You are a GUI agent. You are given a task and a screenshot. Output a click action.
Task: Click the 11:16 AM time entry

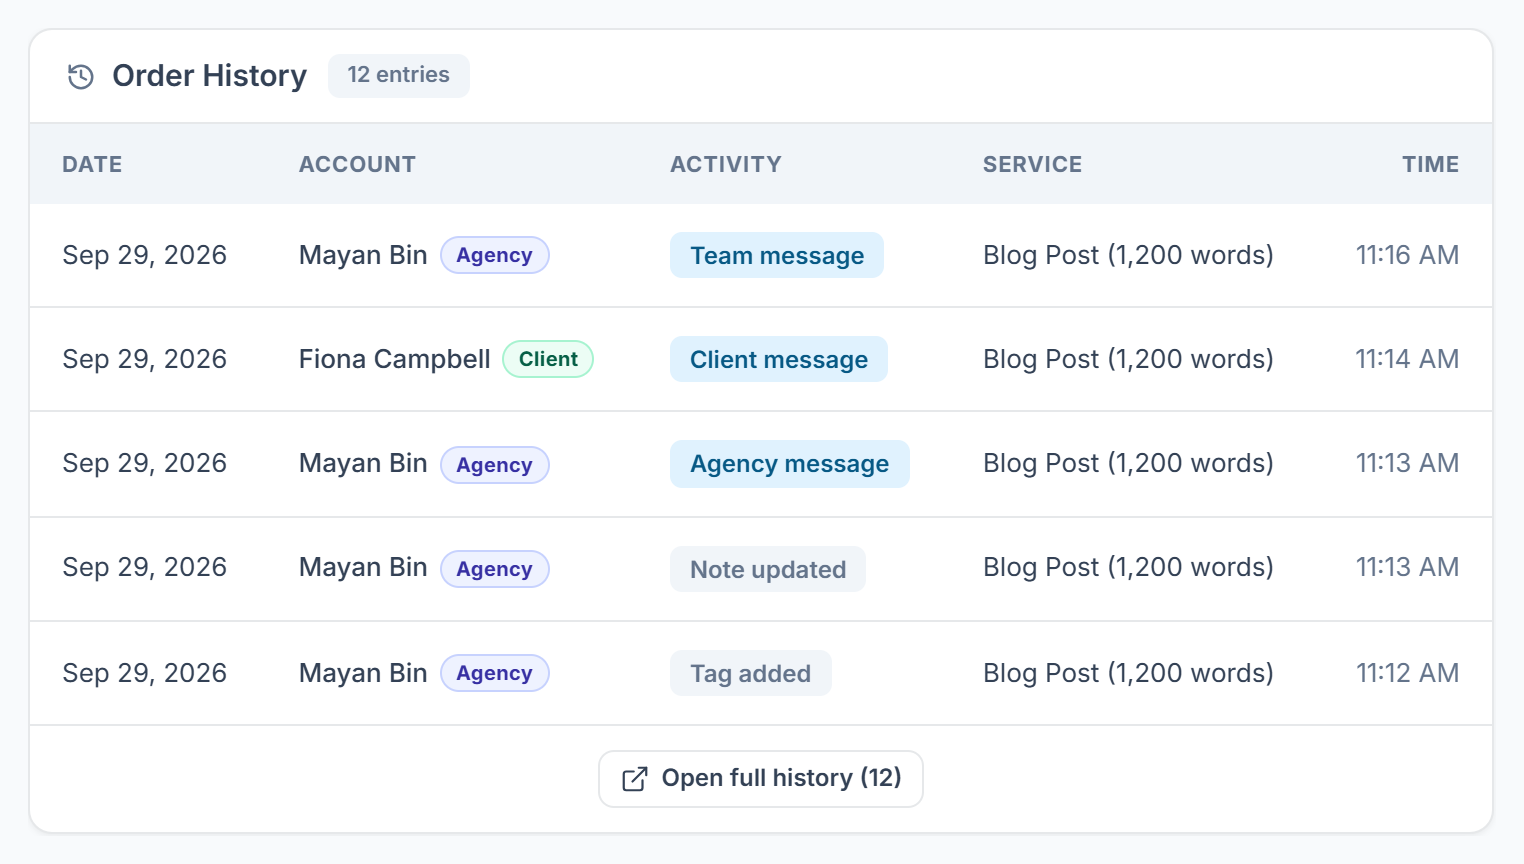click(1407, 256)
